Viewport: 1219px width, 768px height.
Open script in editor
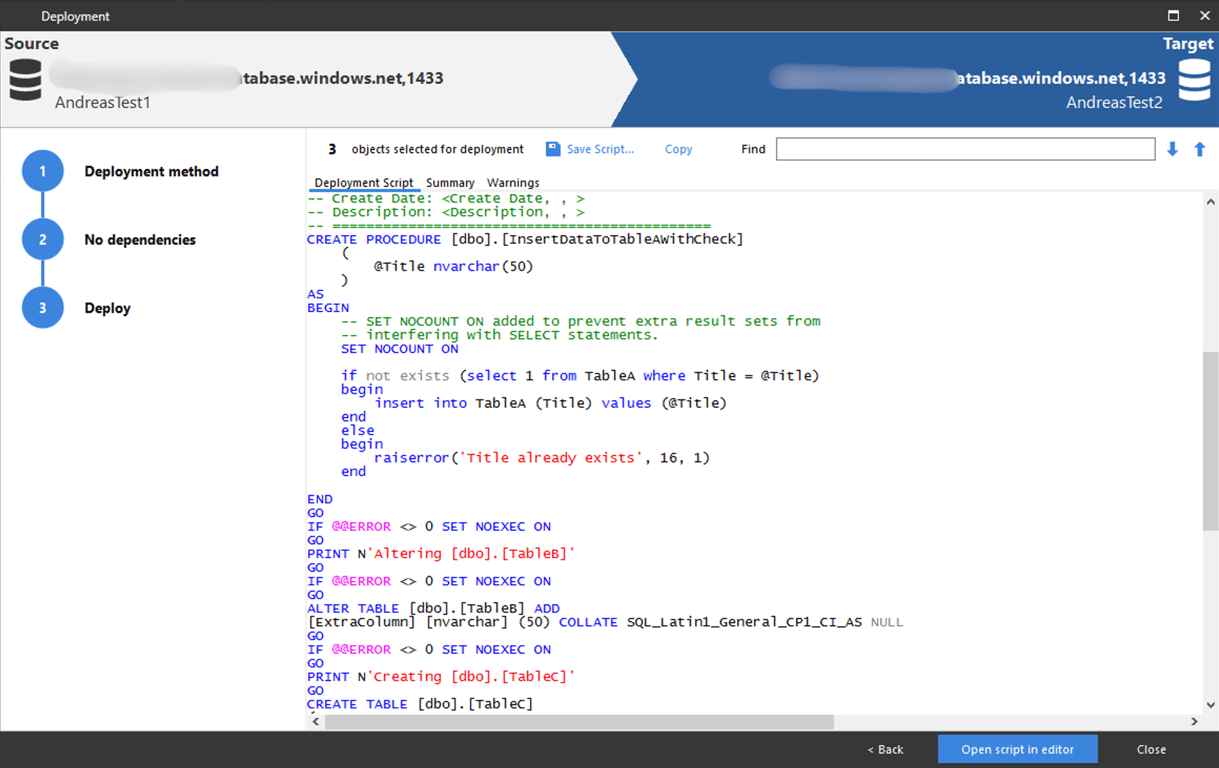pyautogui.click(x=1017, y=749)
